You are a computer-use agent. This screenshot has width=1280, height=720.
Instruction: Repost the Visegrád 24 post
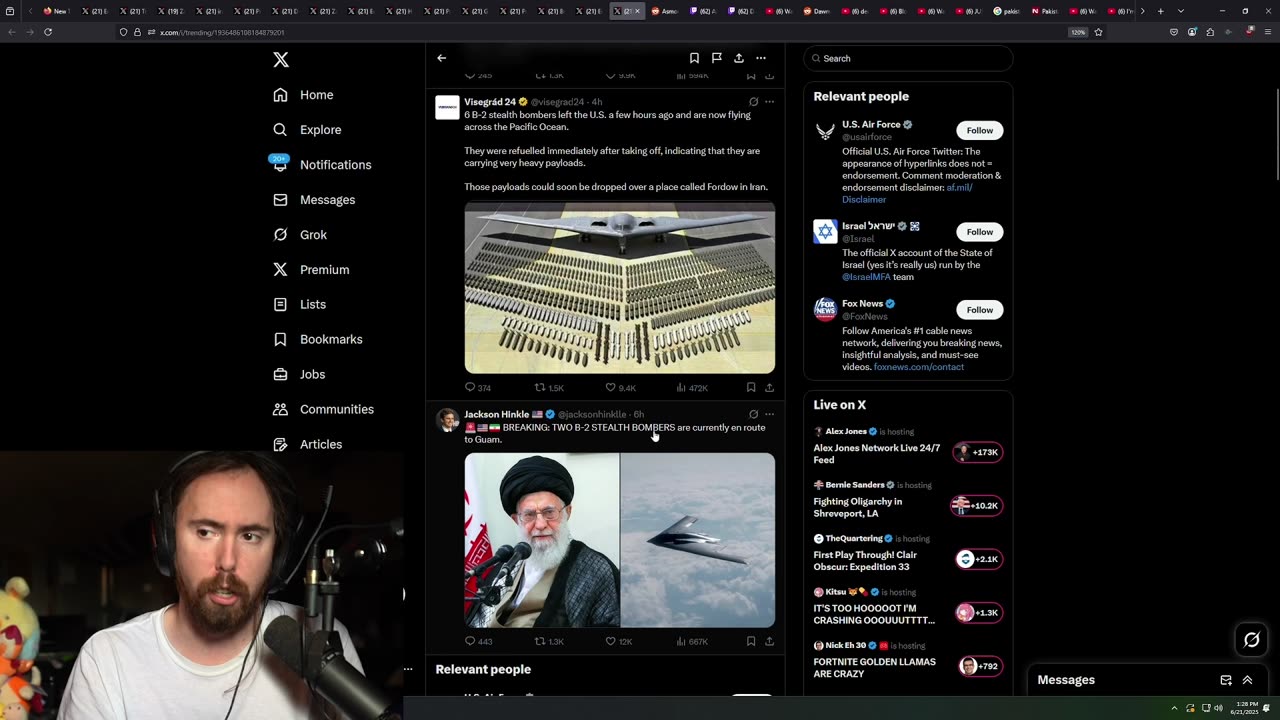coord(540,388)
